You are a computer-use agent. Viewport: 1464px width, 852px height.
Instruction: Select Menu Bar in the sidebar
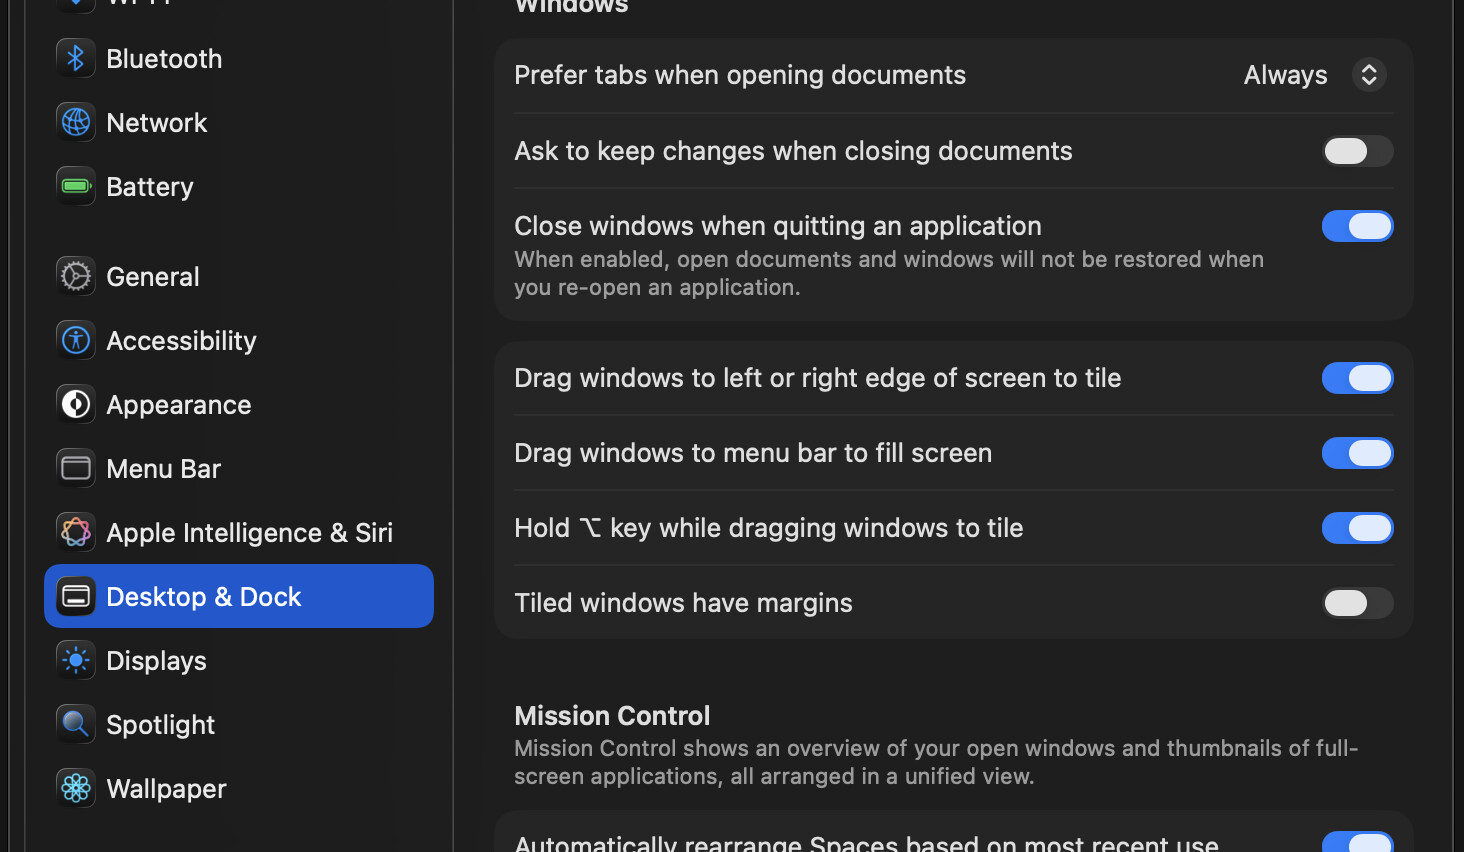tap(163, 469)
